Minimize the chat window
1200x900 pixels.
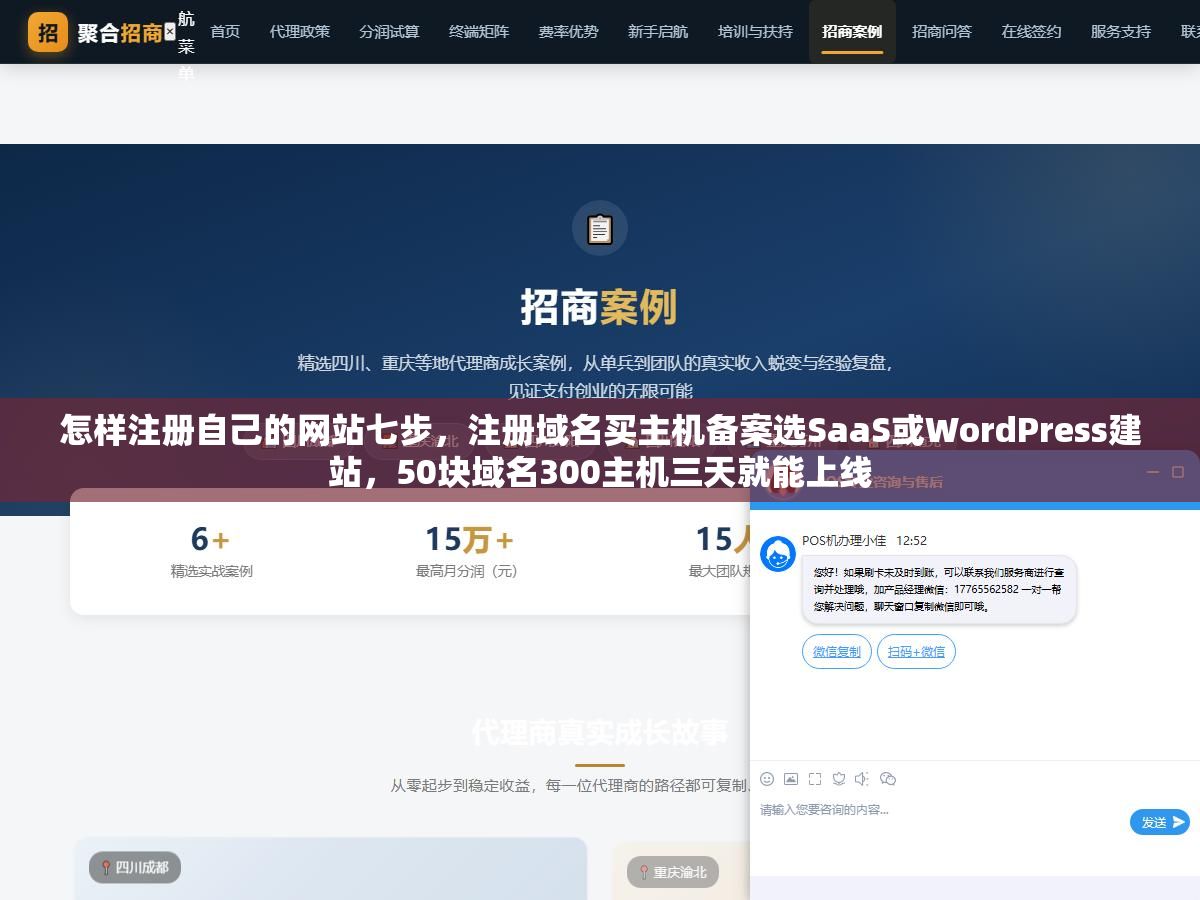(1152, 472)
